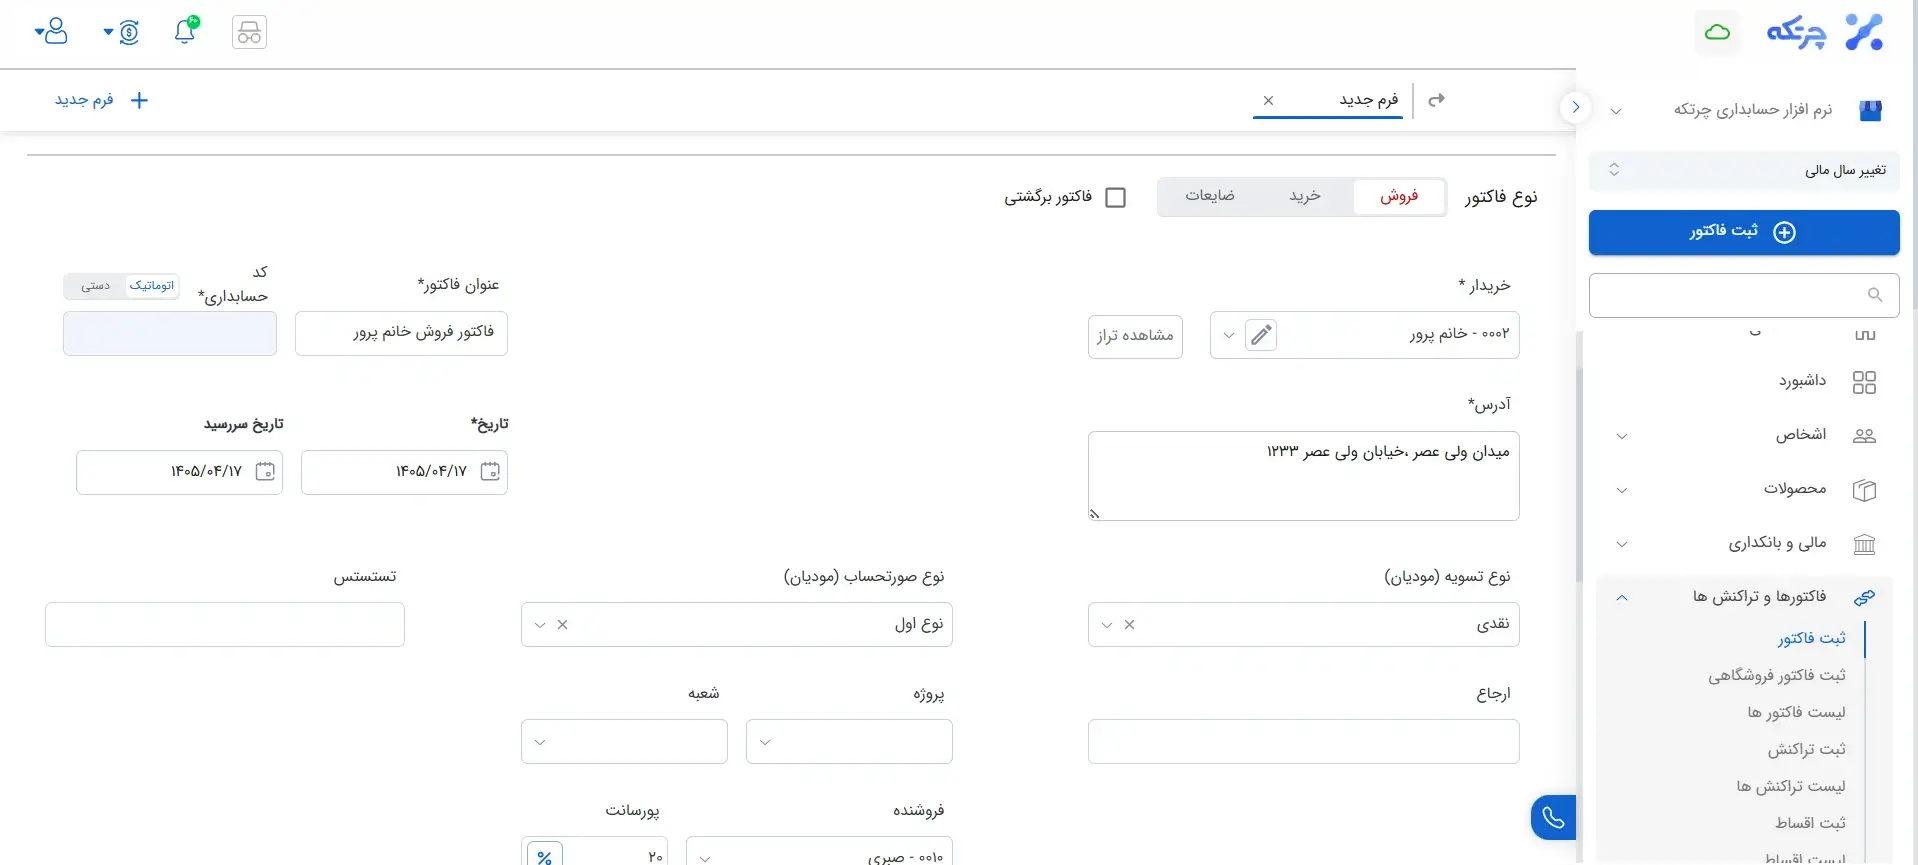Collapse the sidebar with the round arrow
Image resolution: width=1918 pixels, height=865 pixels.
click(1575, 107)
